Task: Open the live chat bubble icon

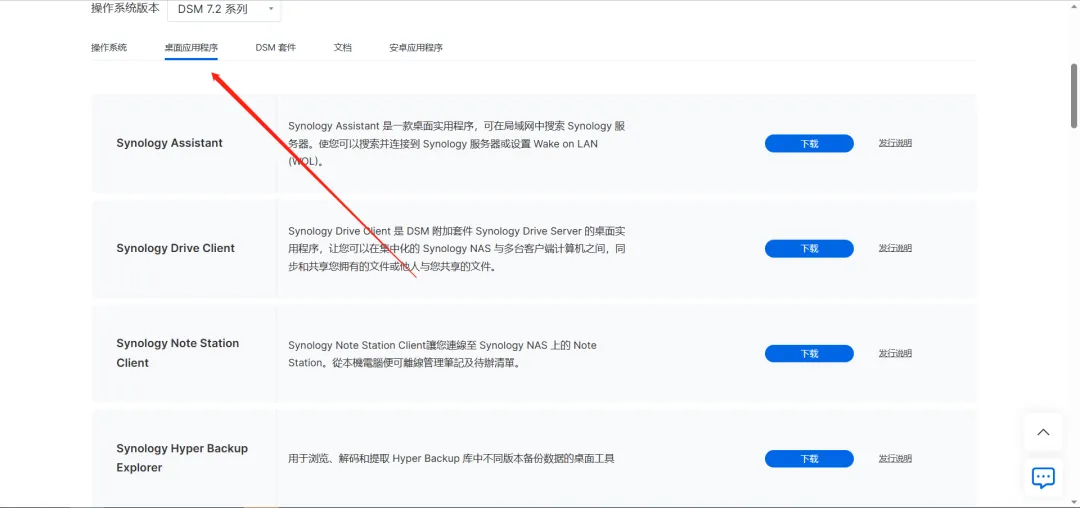Action: [x=1043, y=477]
